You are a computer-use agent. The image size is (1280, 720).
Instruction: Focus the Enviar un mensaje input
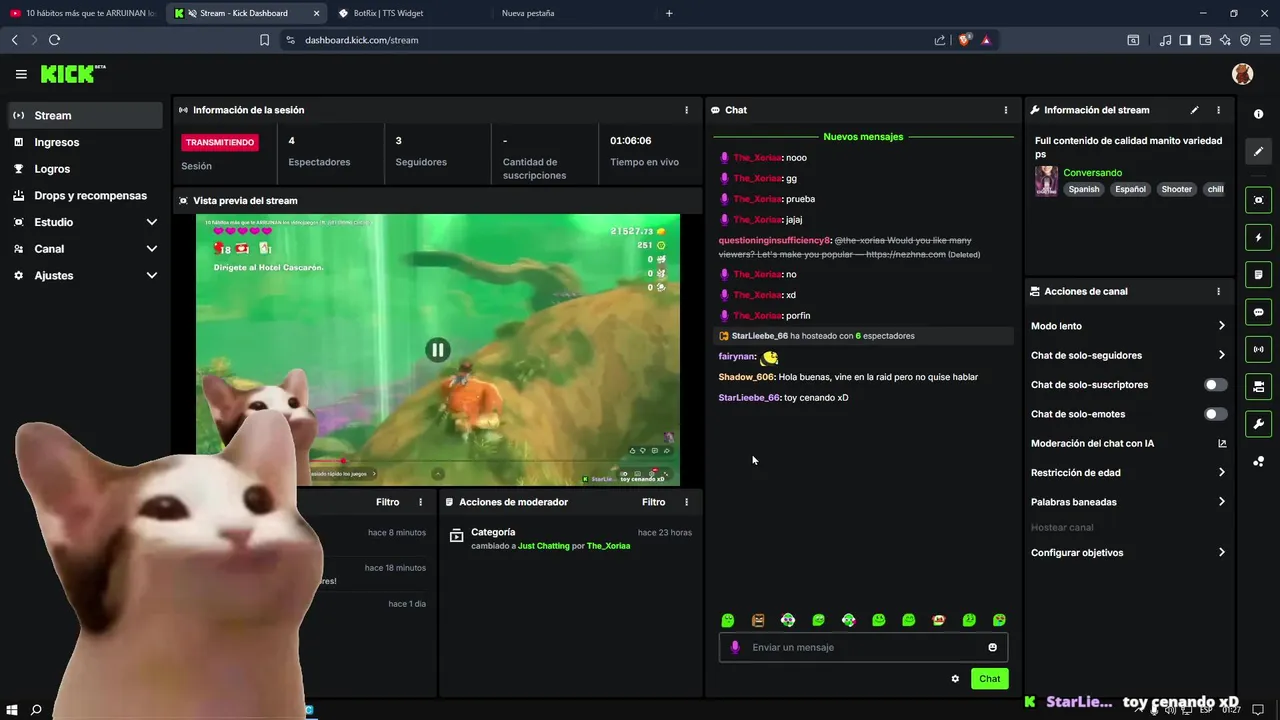coord(865,647)
